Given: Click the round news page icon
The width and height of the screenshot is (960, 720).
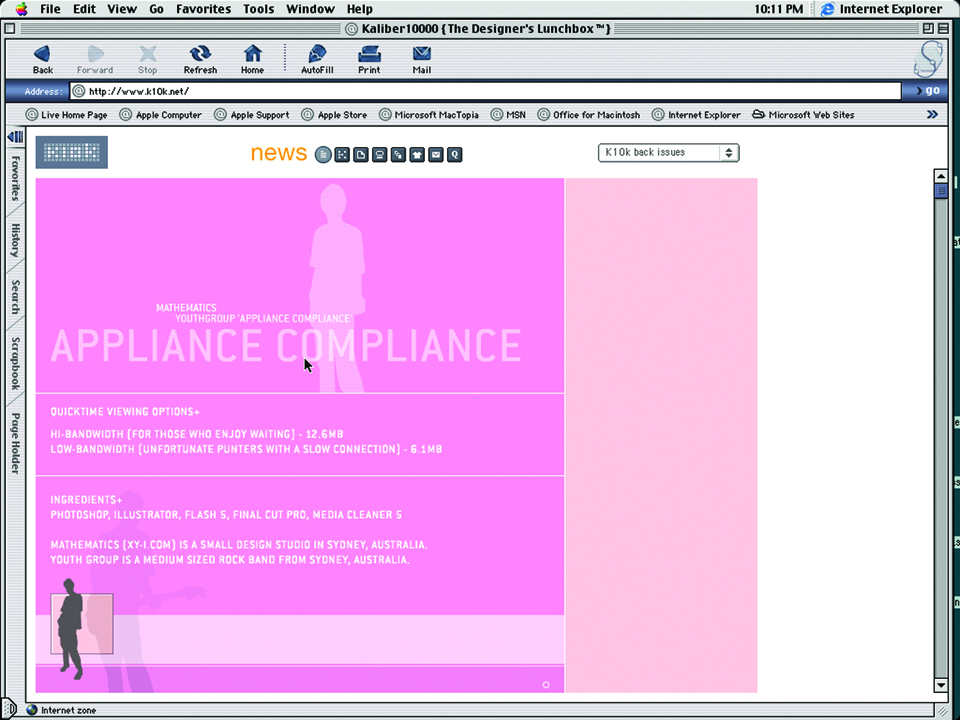Looking at the screenshot, I should pos(323,155).
